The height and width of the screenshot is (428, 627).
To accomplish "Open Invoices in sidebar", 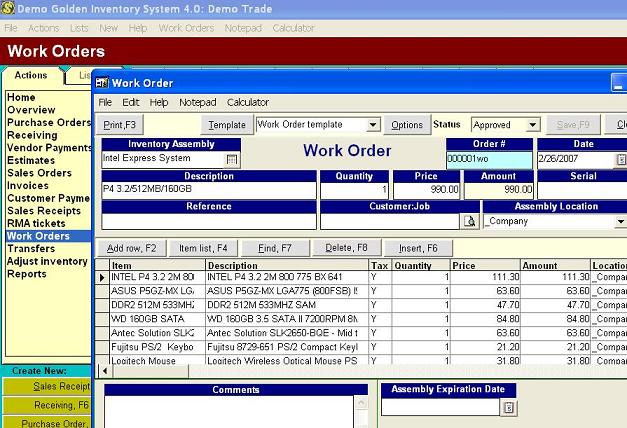I will 28,186.
